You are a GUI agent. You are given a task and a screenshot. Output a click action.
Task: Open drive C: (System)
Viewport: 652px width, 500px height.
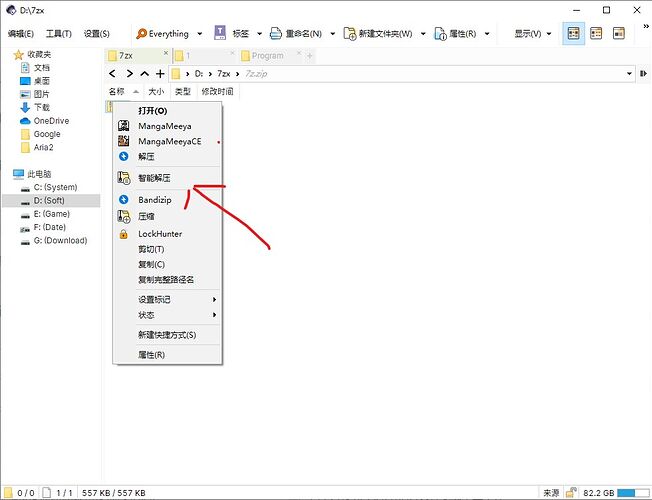tap(49, 188)
